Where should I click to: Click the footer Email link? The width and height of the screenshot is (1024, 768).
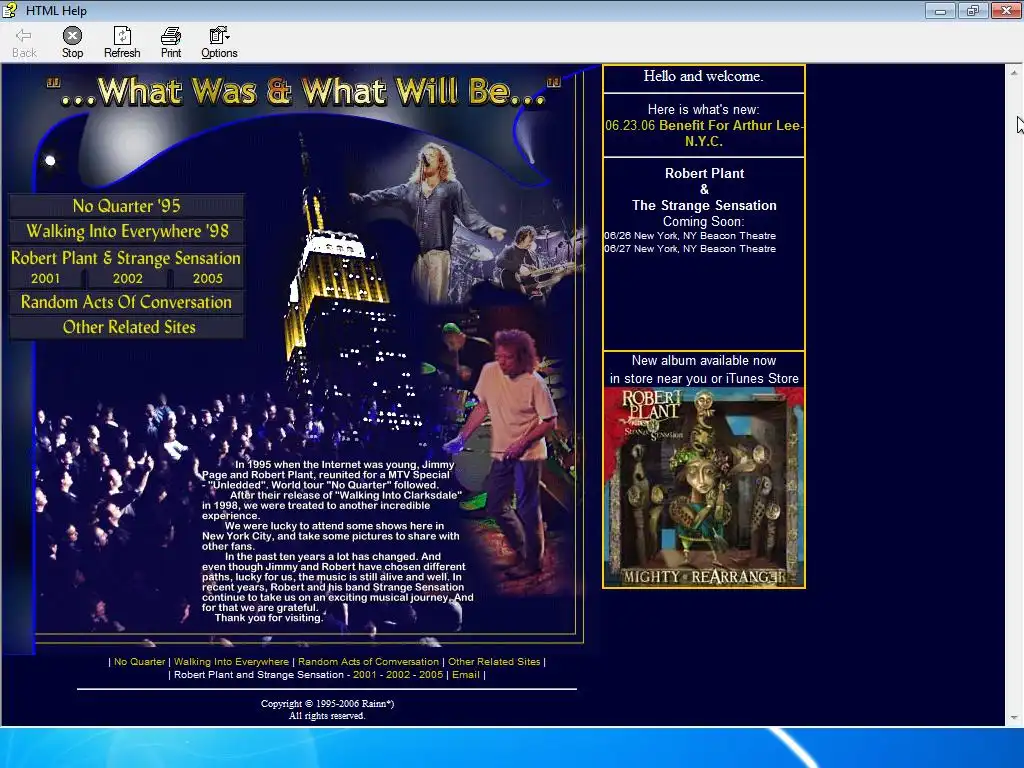[466, 675]
